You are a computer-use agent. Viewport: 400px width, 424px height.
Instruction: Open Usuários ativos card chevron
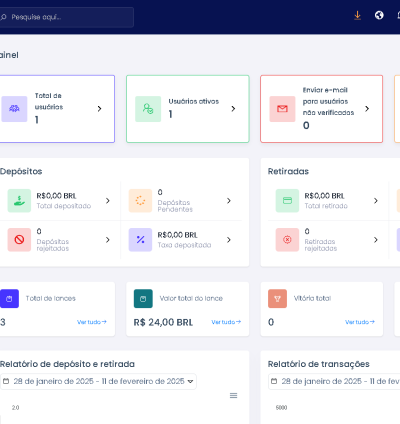click(233, 109)
